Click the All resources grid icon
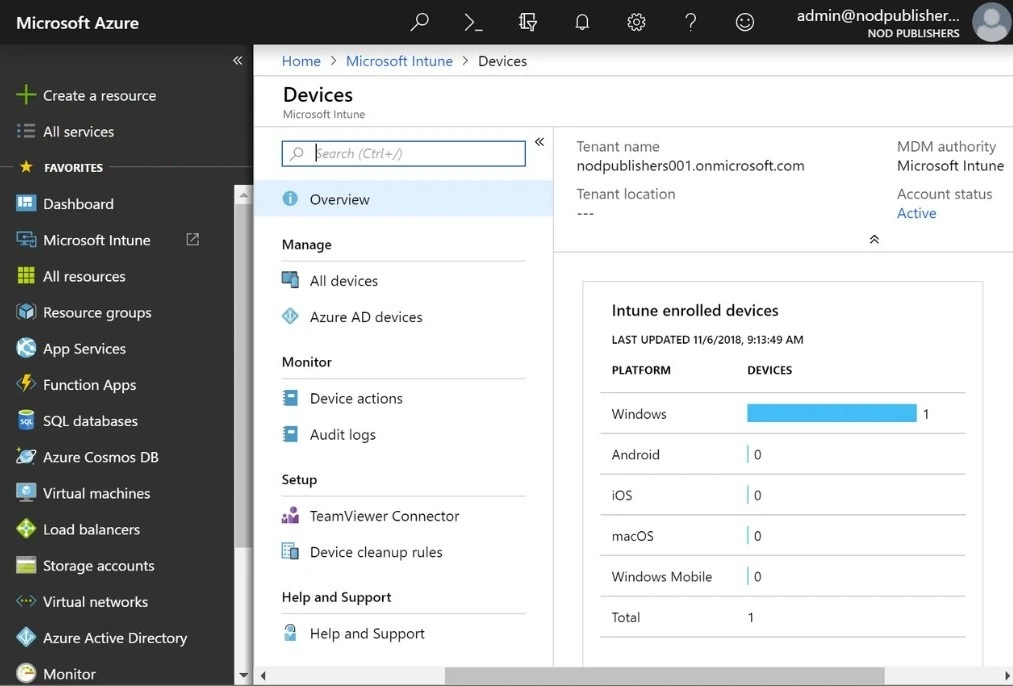This screenshot has width=1013, height=686. (26, 276)
